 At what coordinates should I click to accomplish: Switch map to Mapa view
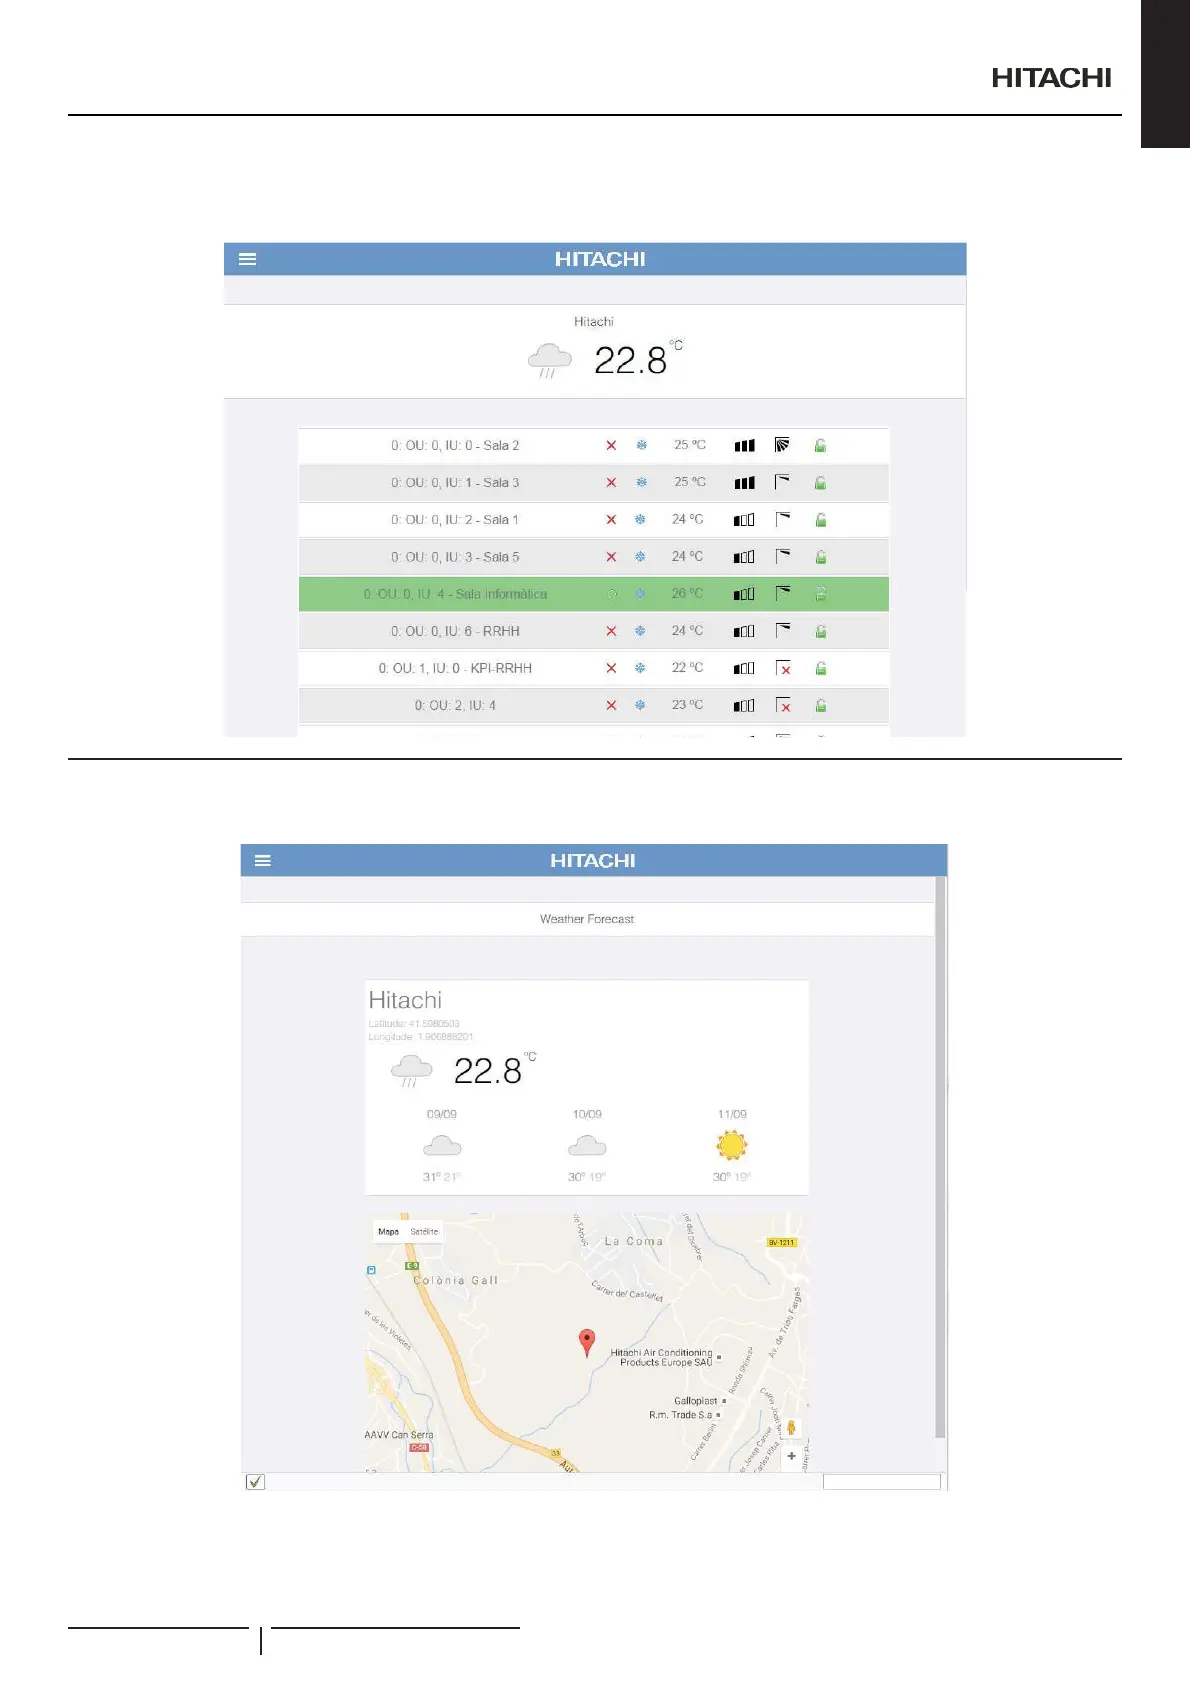388,1232
